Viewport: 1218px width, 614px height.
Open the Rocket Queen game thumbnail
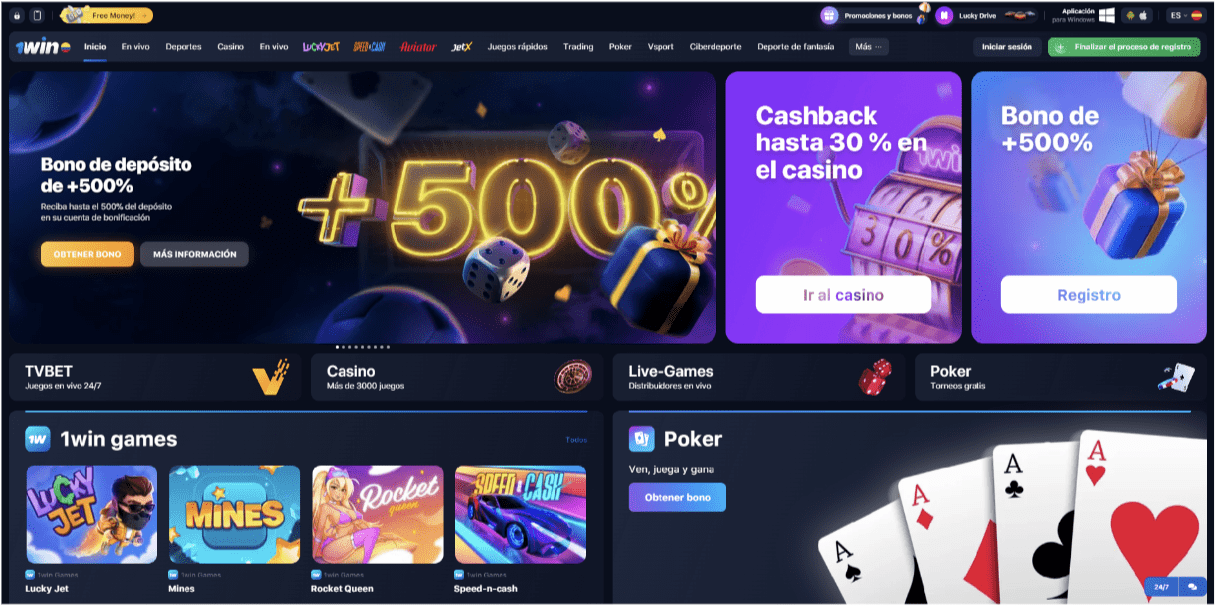pyautogui.click(x=378, y=515)
